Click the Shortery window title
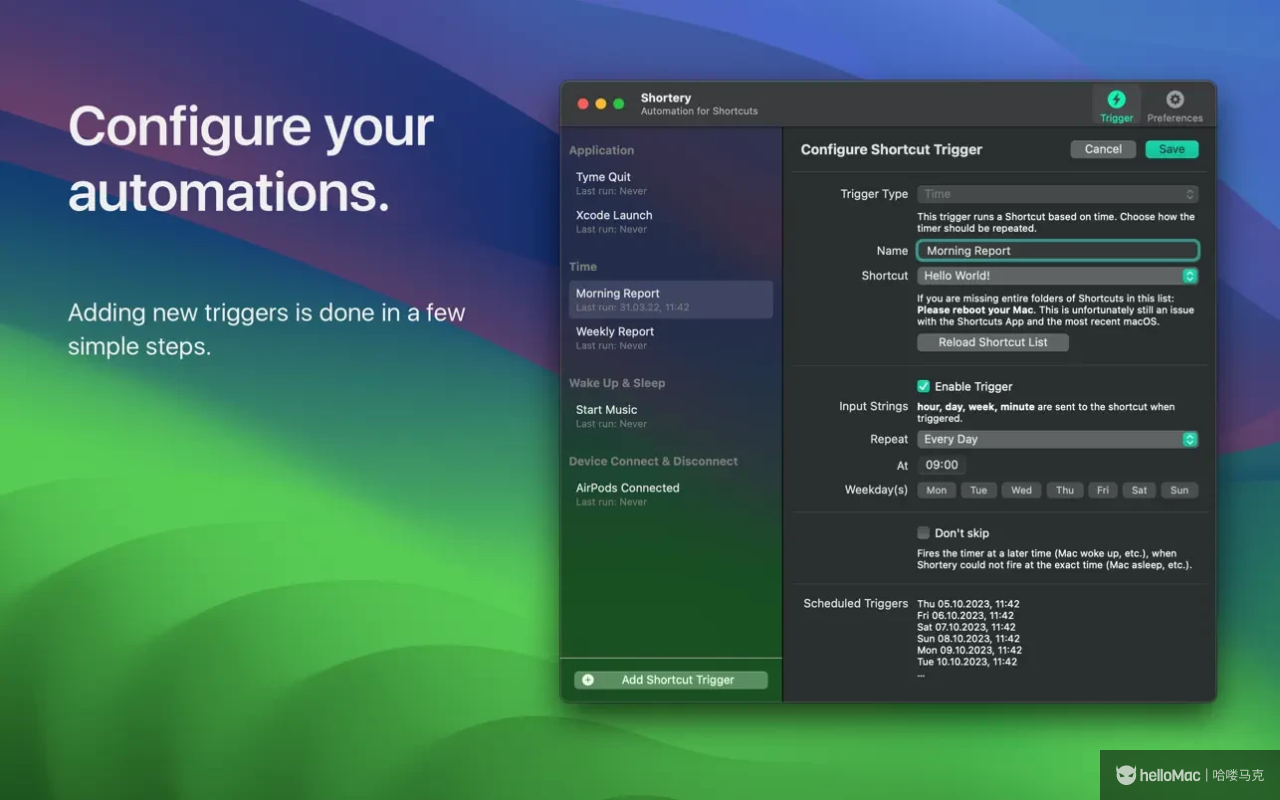 [x=666, y=98]
